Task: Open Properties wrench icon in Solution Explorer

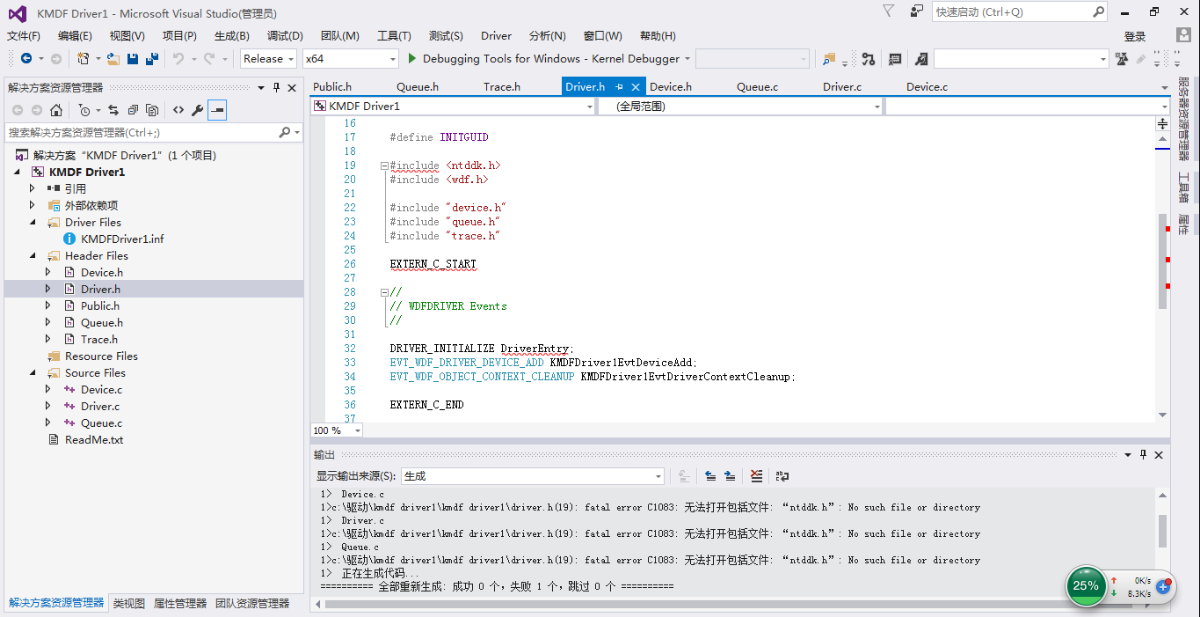Action: click(x=197, y=110)
